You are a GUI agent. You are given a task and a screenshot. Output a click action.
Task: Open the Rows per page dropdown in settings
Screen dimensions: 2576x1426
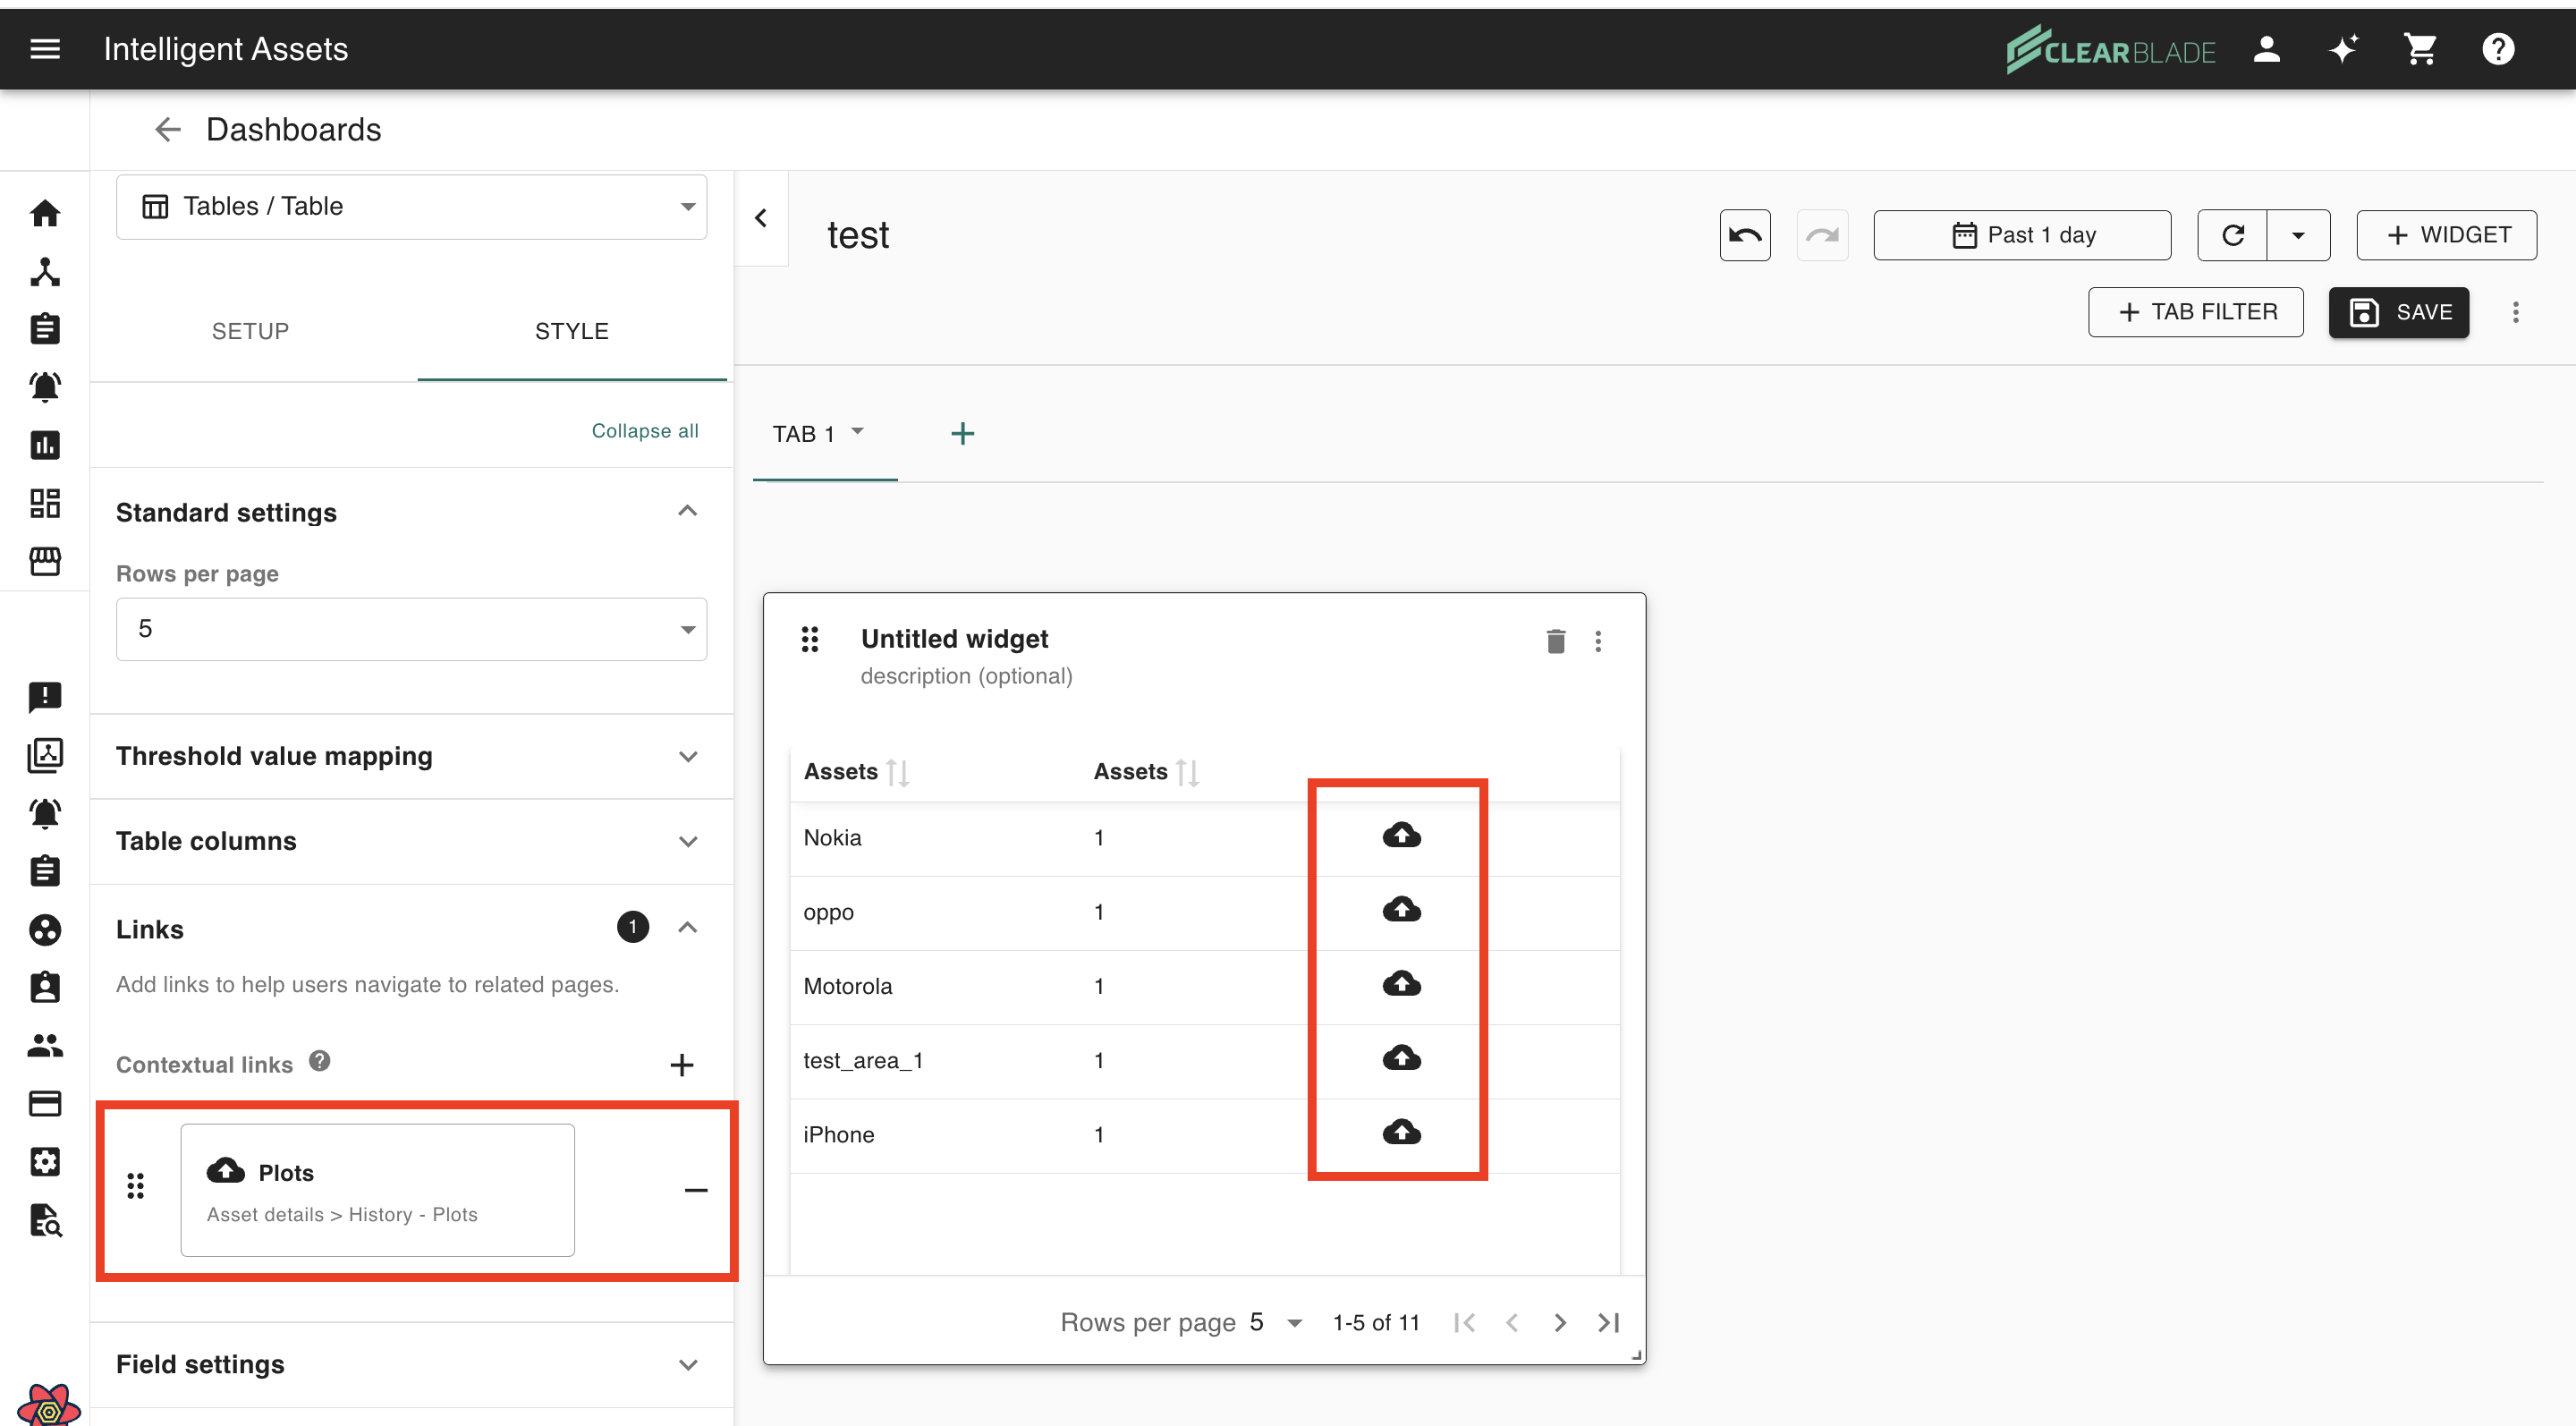411,629
